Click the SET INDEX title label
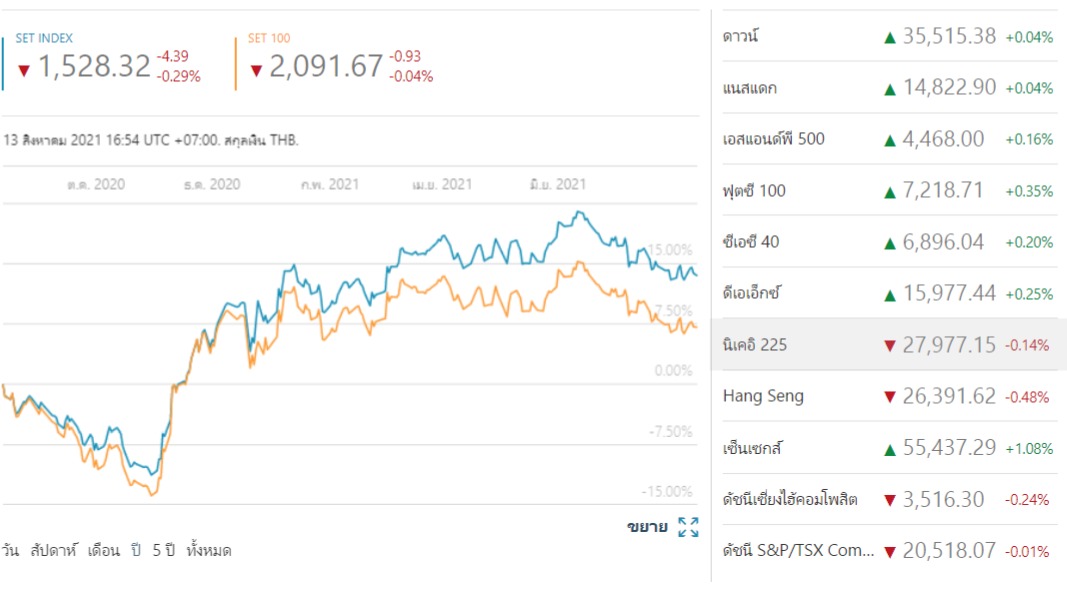 [x=44, y=39]
